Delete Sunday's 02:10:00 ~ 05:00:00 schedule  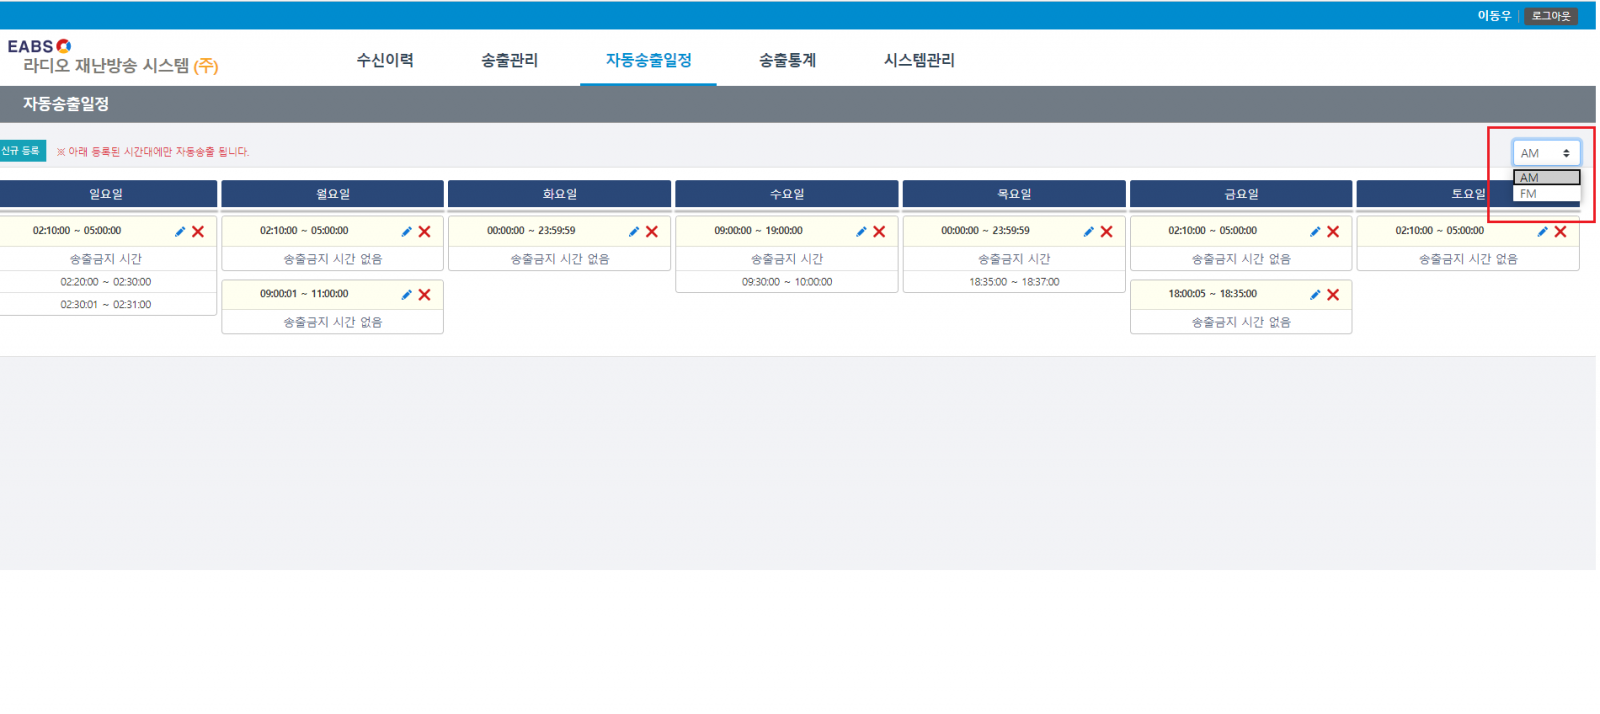(x=198, y=231)
